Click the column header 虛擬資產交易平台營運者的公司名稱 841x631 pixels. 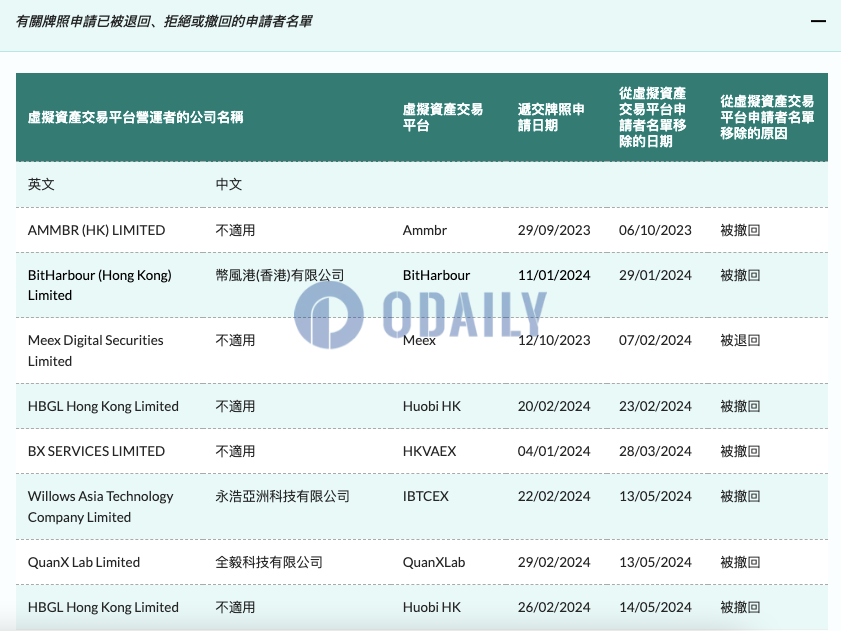coord(136,118)
